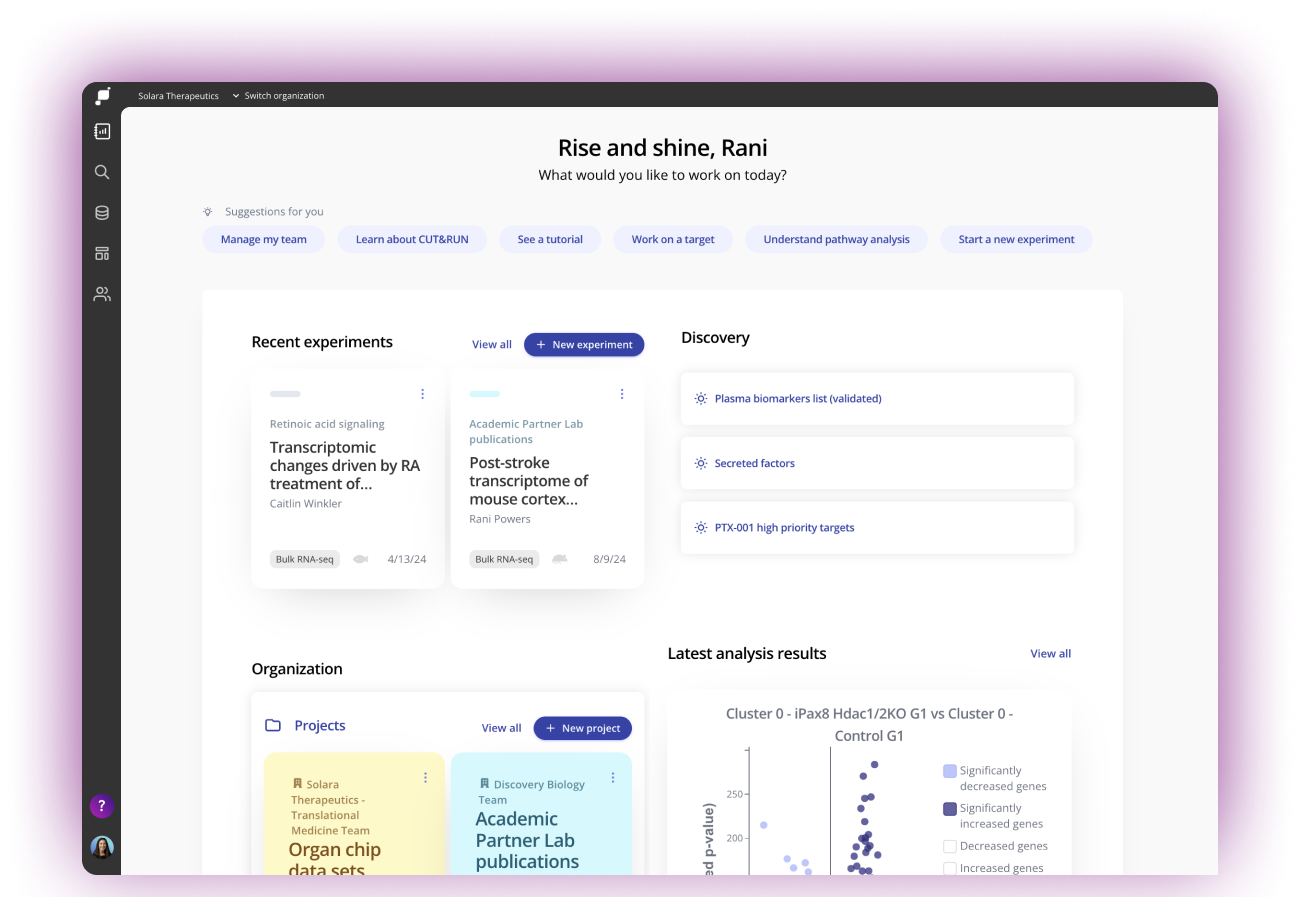
Task: Expand the Switch organization dropdown
Action: pyautogui.click(x=278, y=96)
